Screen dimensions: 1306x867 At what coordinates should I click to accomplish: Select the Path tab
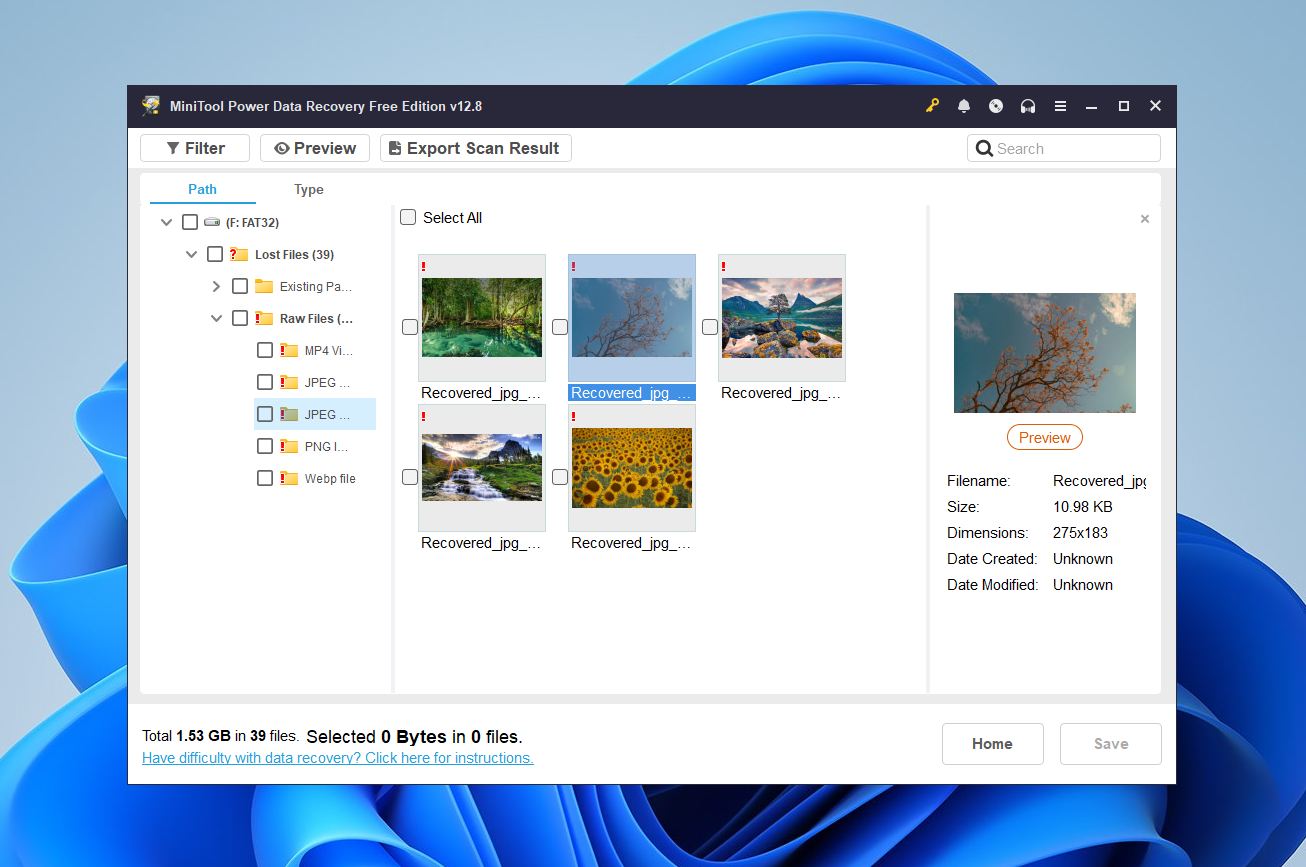coord(202,189)
